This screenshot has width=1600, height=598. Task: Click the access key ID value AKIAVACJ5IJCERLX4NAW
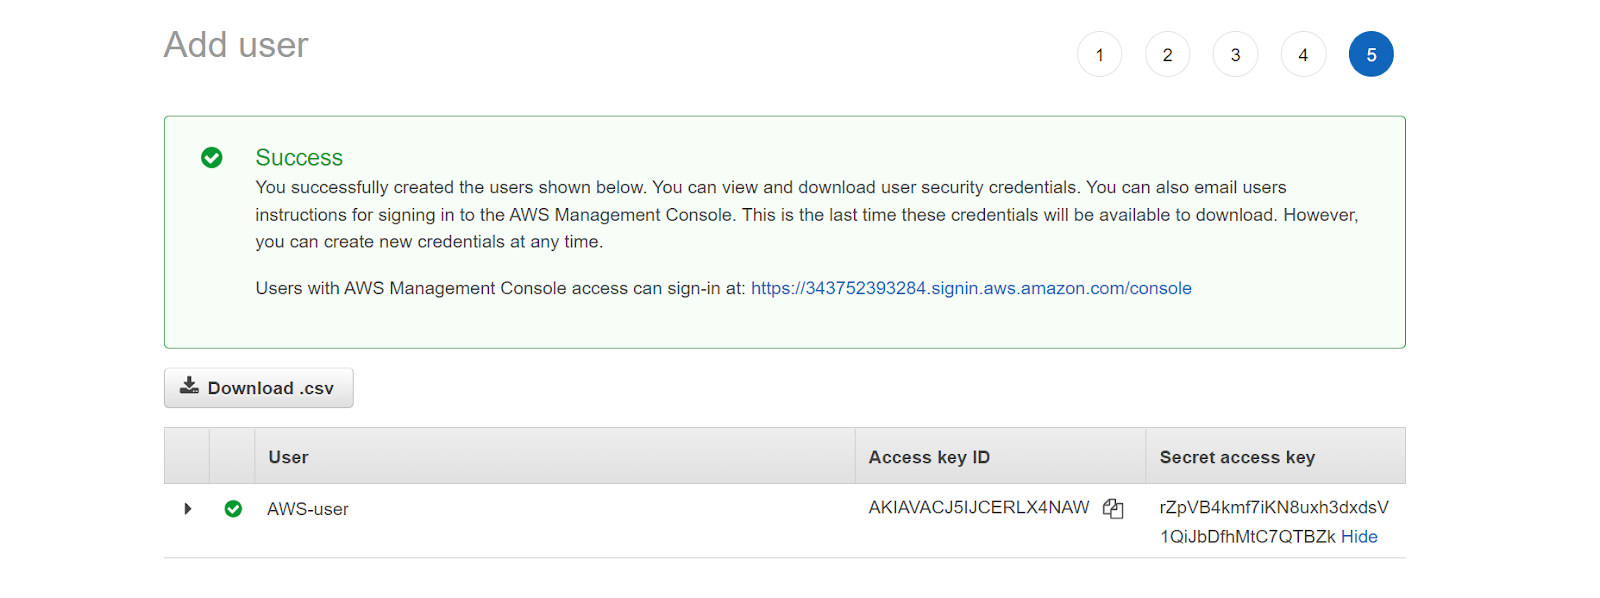click(979, 508)
